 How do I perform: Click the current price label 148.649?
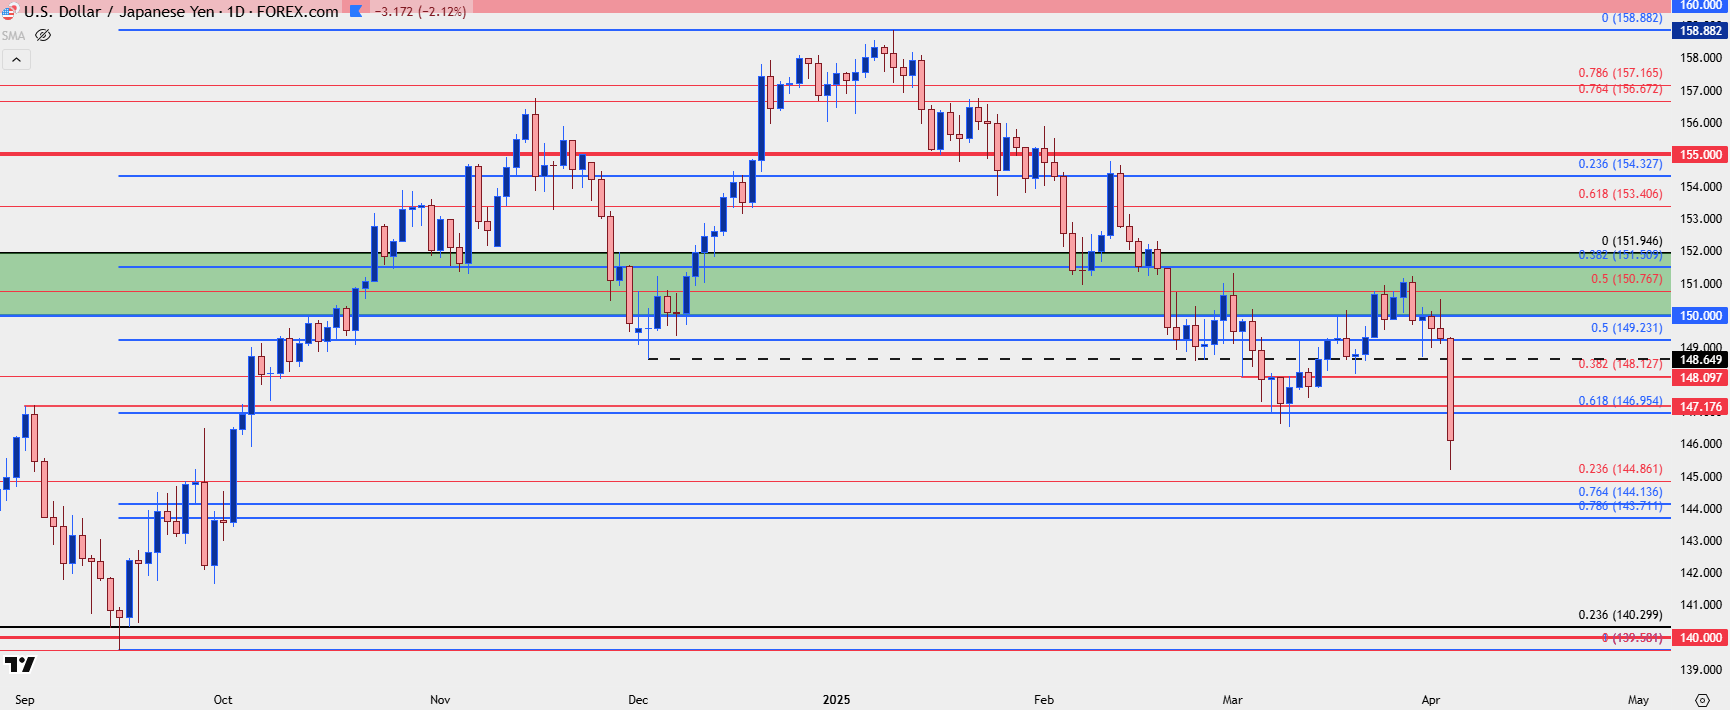[1700, 360]
